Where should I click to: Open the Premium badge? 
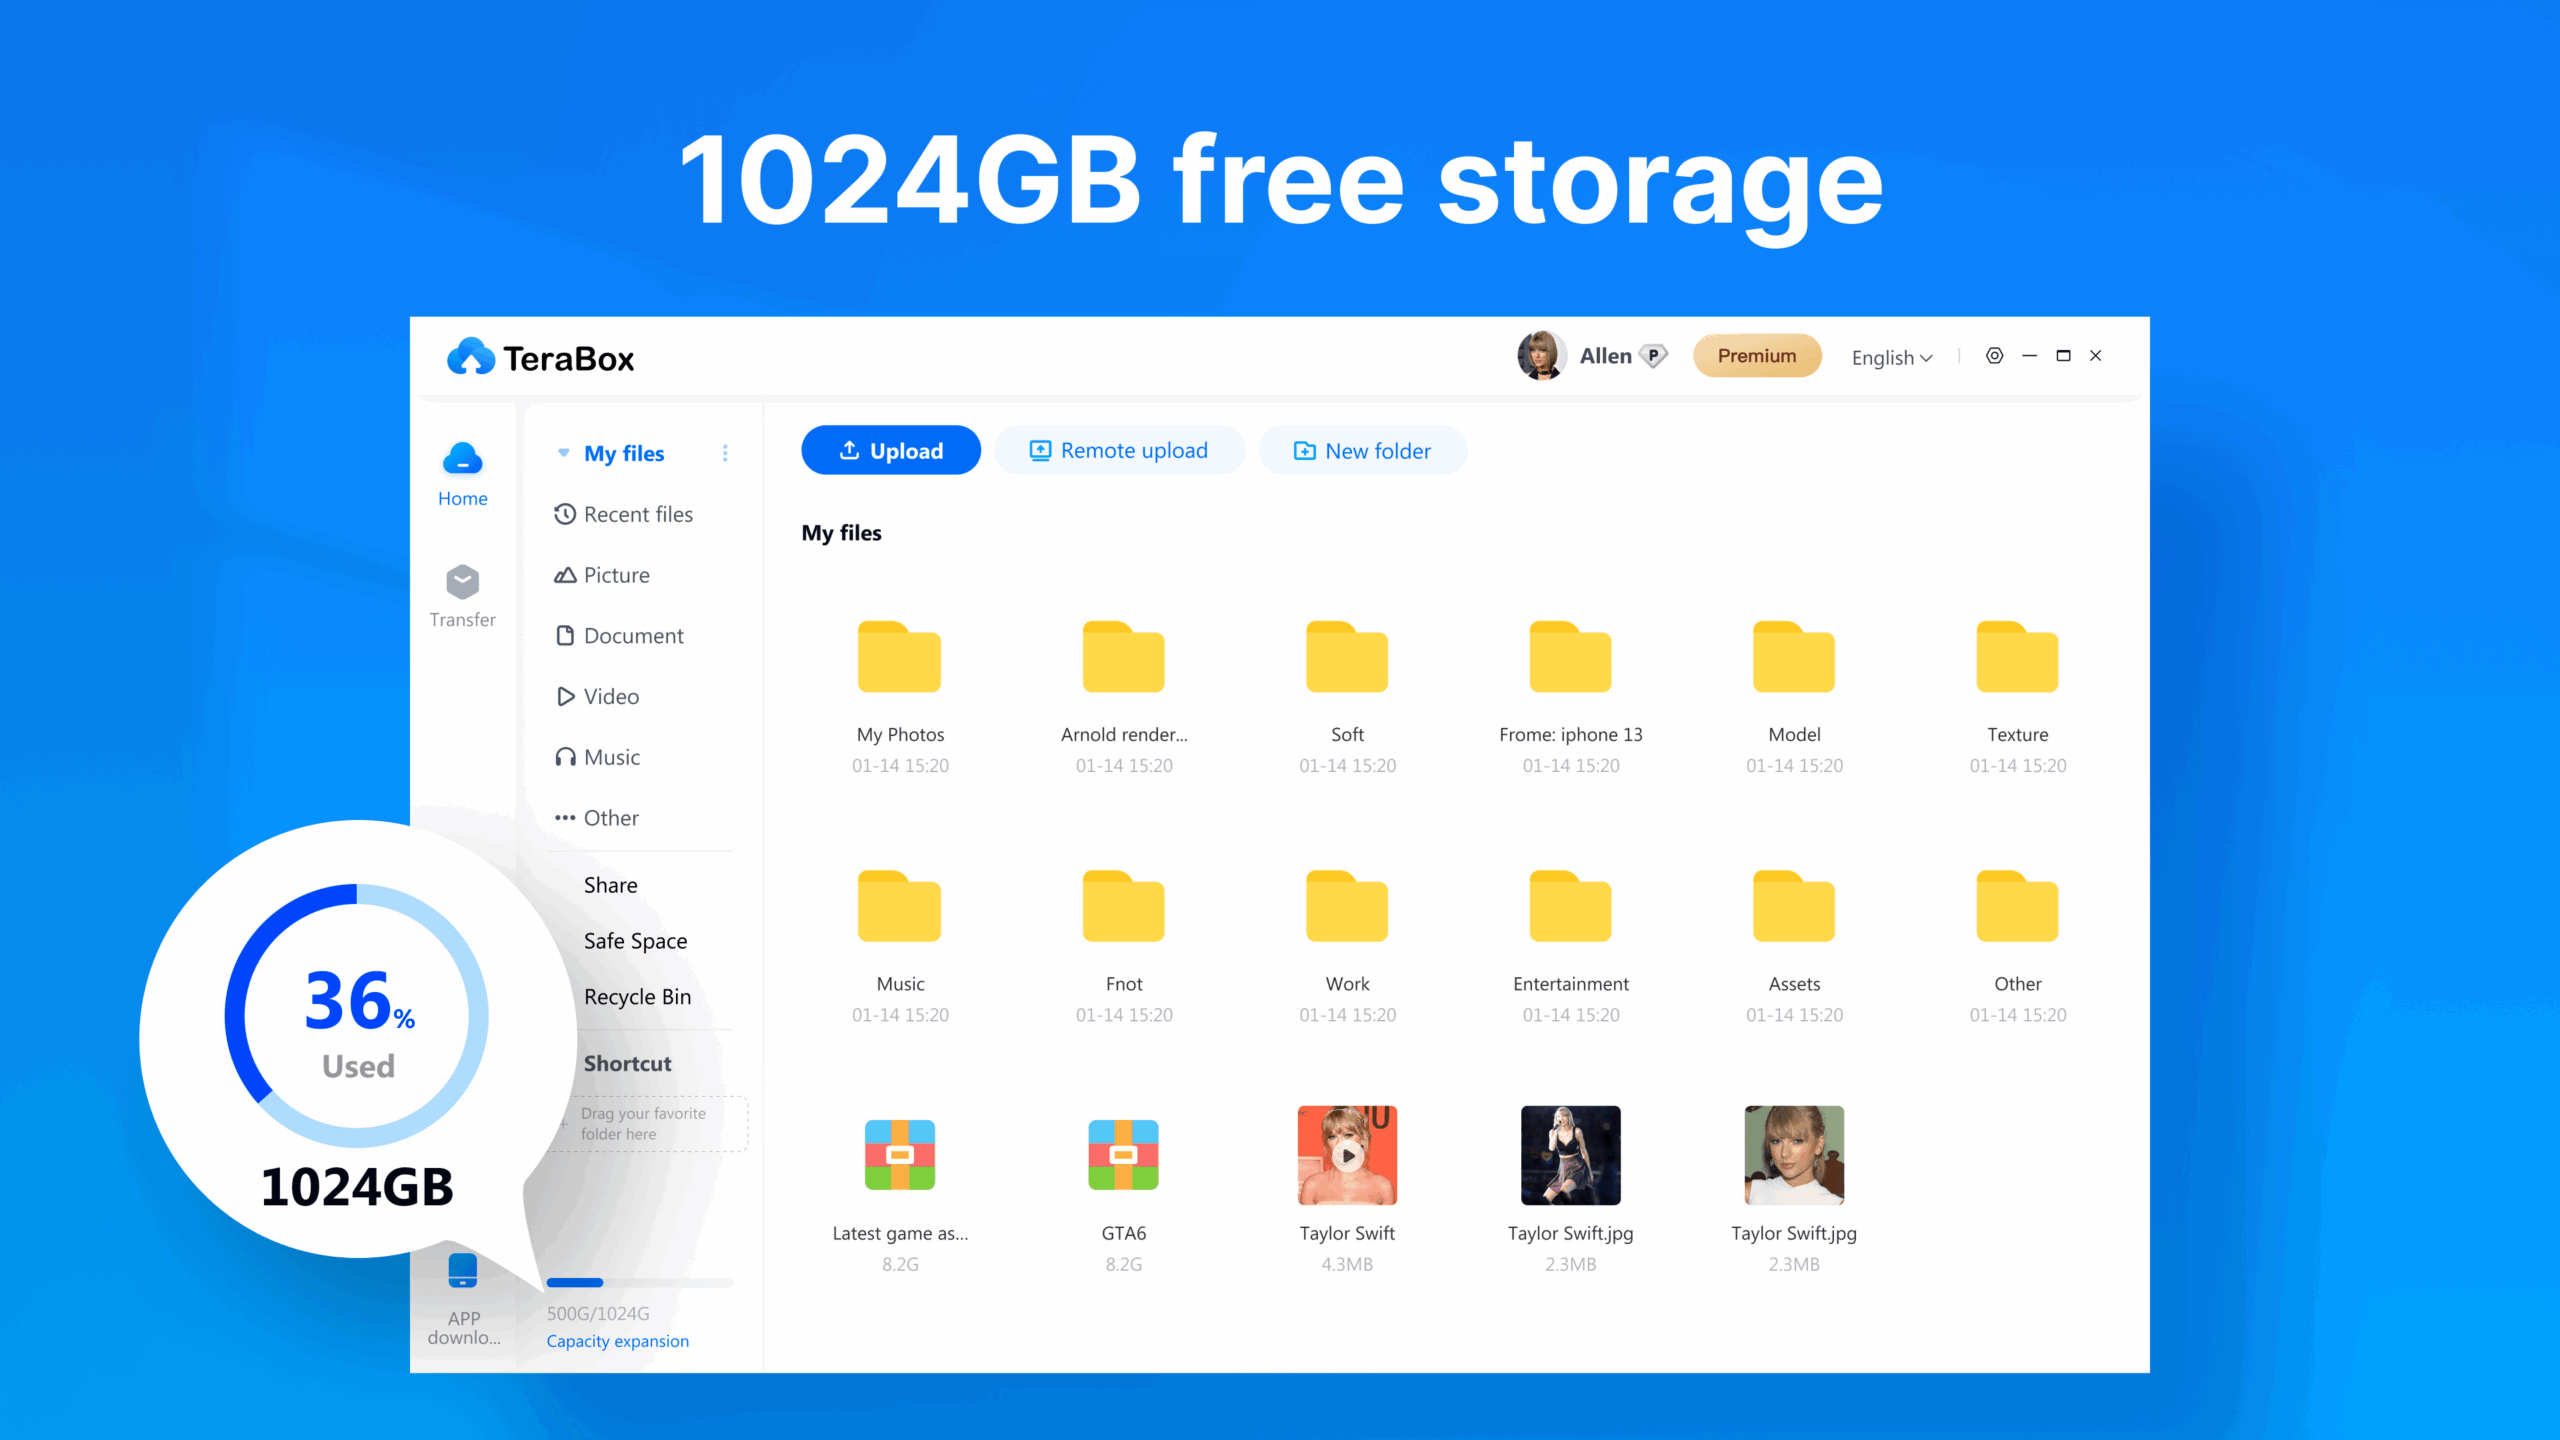click(x=1757, y=355)
